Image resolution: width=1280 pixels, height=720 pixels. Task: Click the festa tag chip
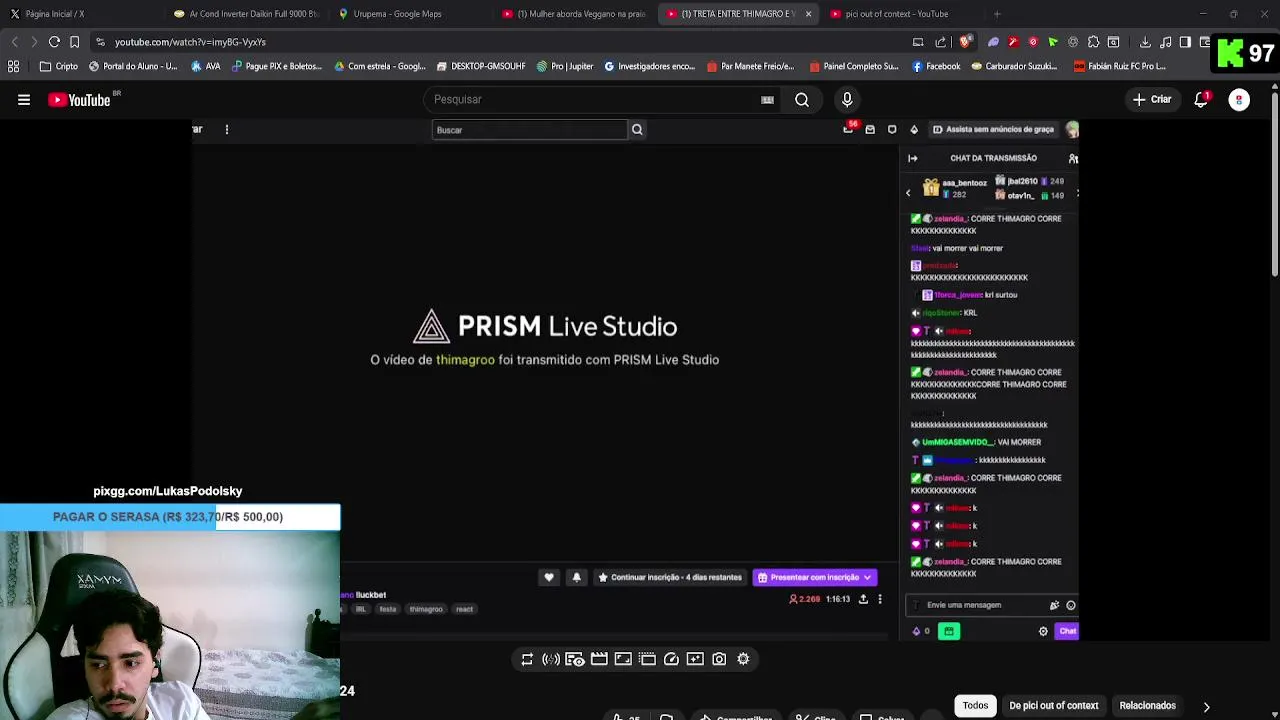tap(388, 609)
